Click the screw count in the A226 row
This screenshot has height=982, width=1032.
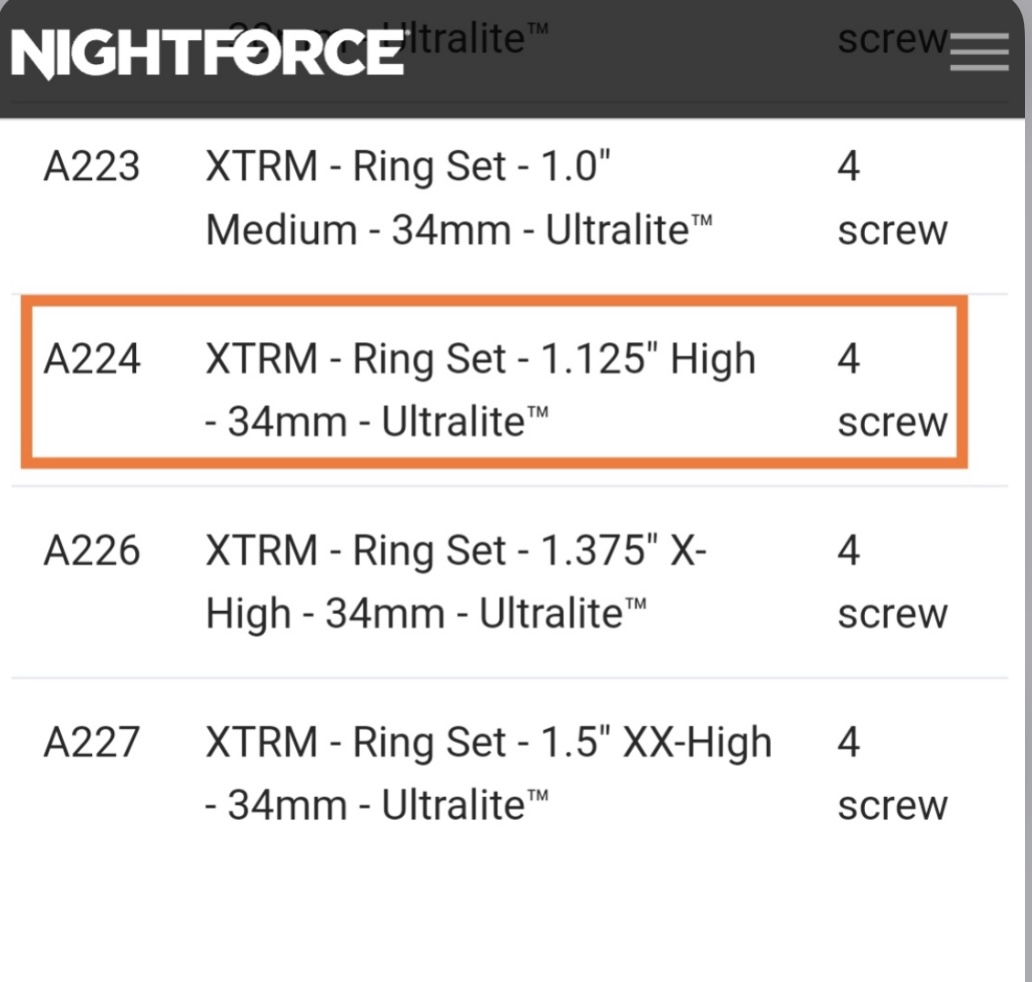892,583
